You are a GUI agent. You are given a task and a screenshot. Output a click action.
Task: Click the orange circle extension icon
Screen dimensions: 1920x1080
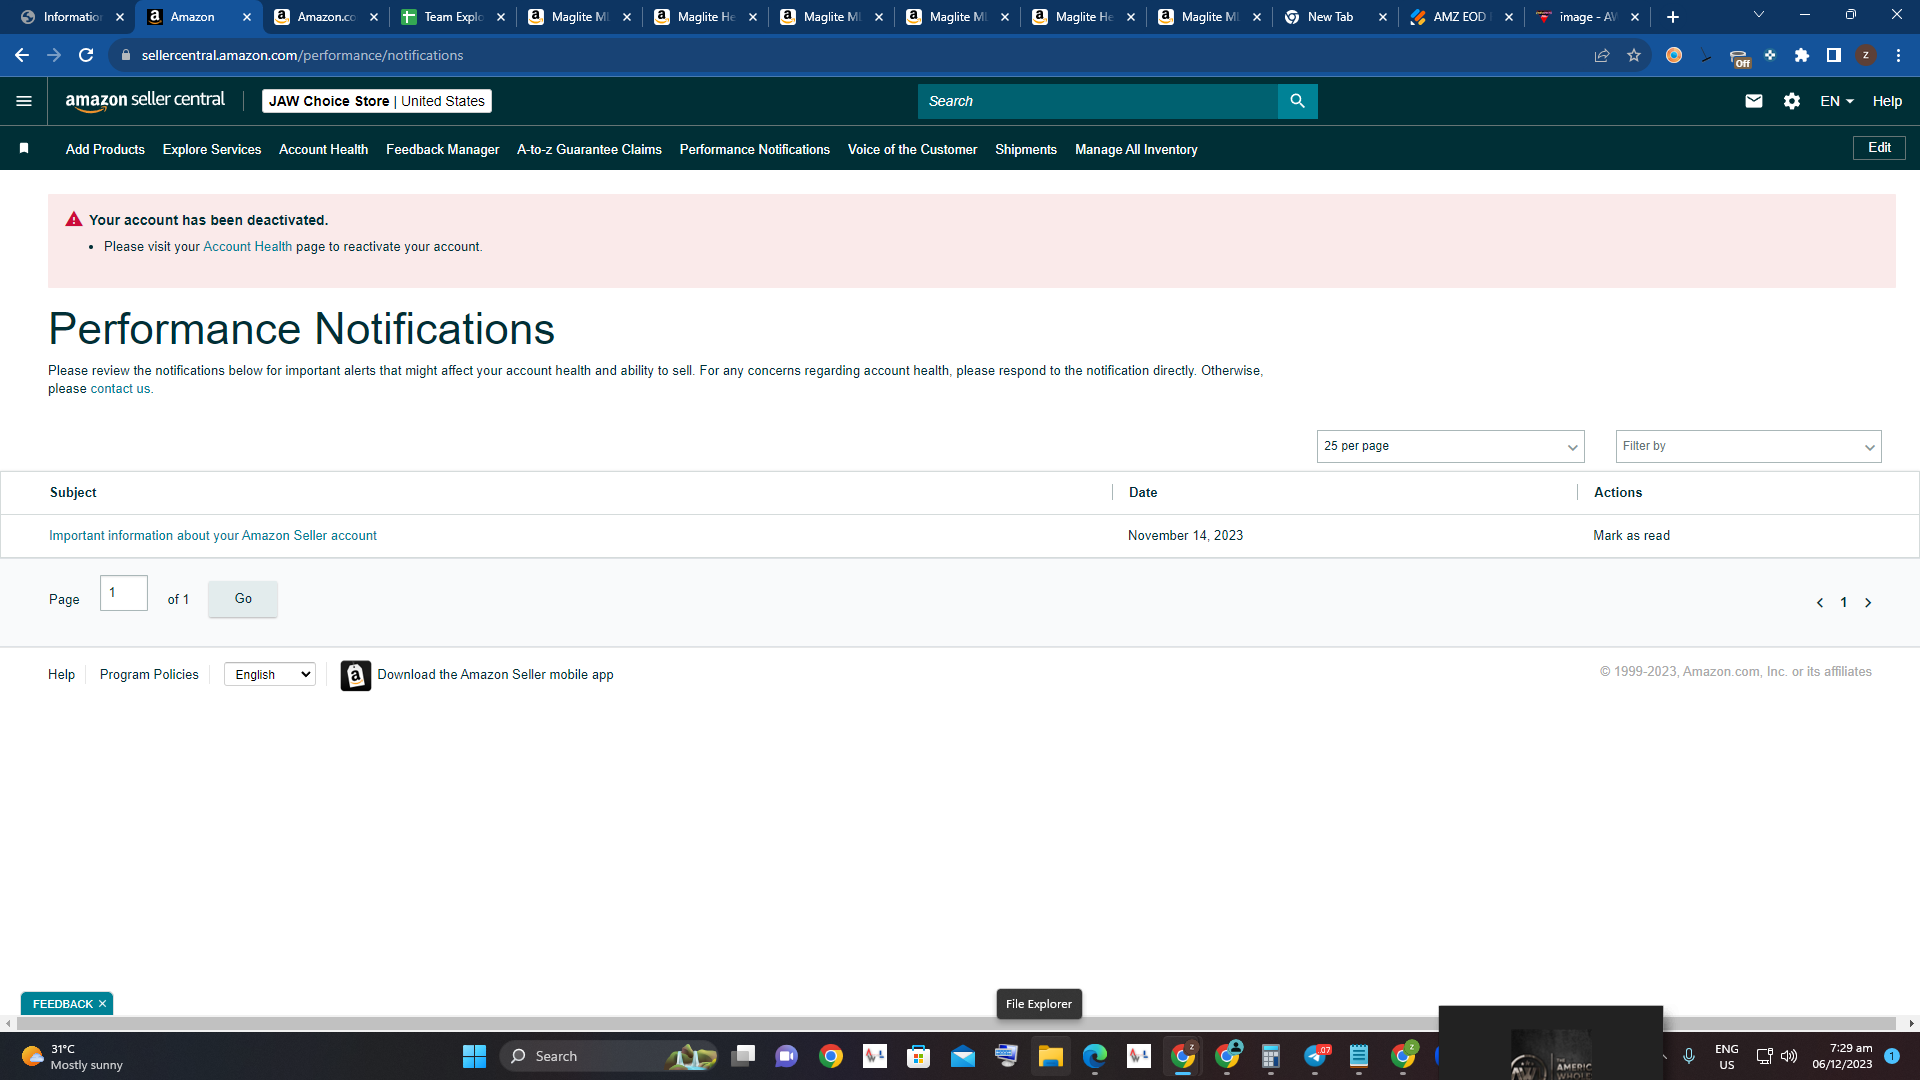(1674, 55)
